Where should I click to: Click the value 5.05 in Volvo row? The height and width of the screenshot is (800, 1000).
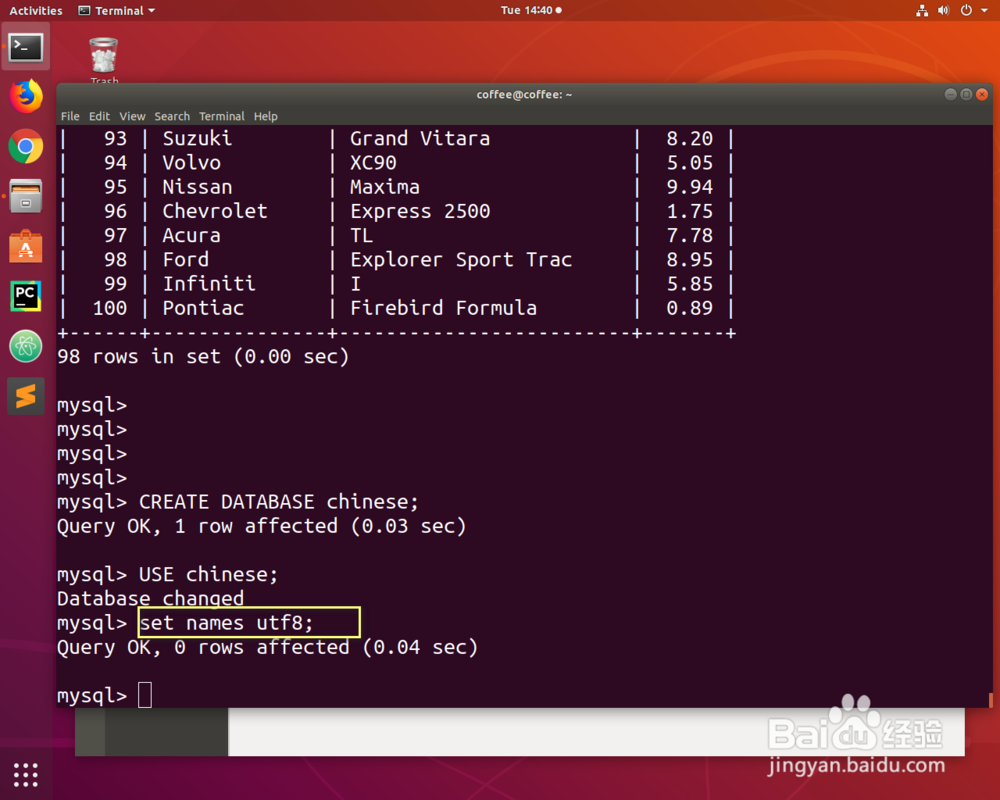[689, 163]
